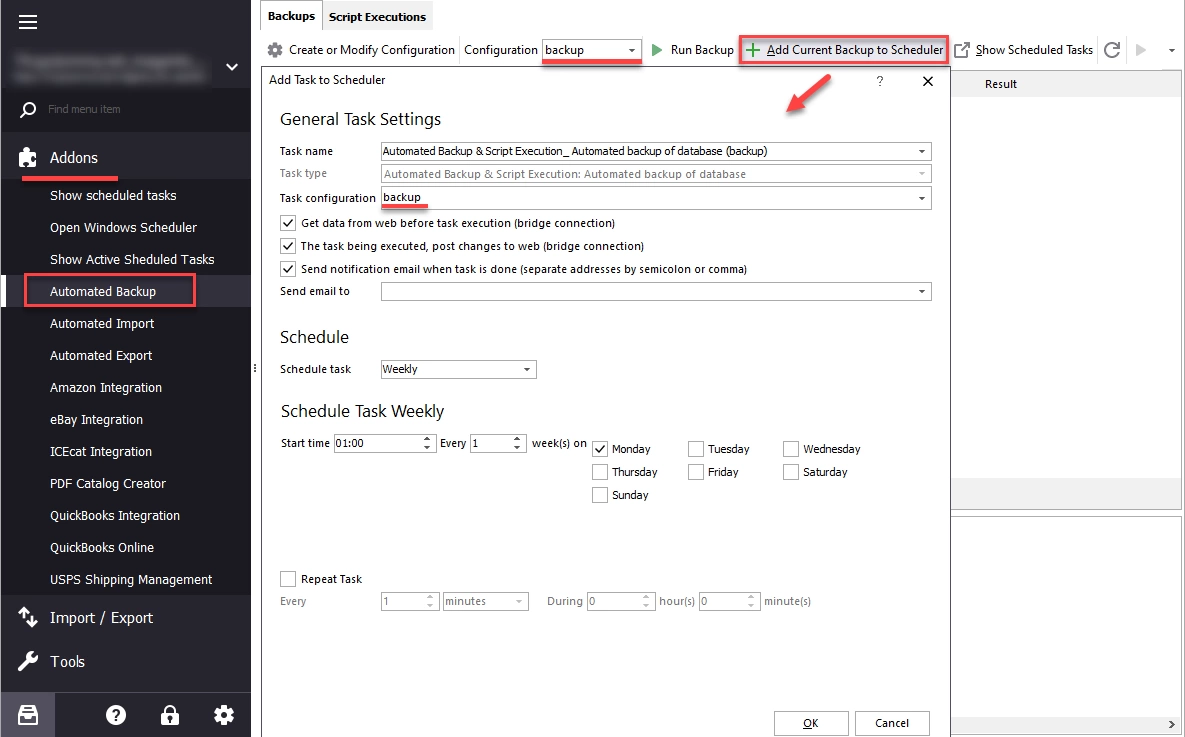Viewport: 1185px width, 737px height.
Task: Switch to the Backups tab
Action: [x=291, y=16]
